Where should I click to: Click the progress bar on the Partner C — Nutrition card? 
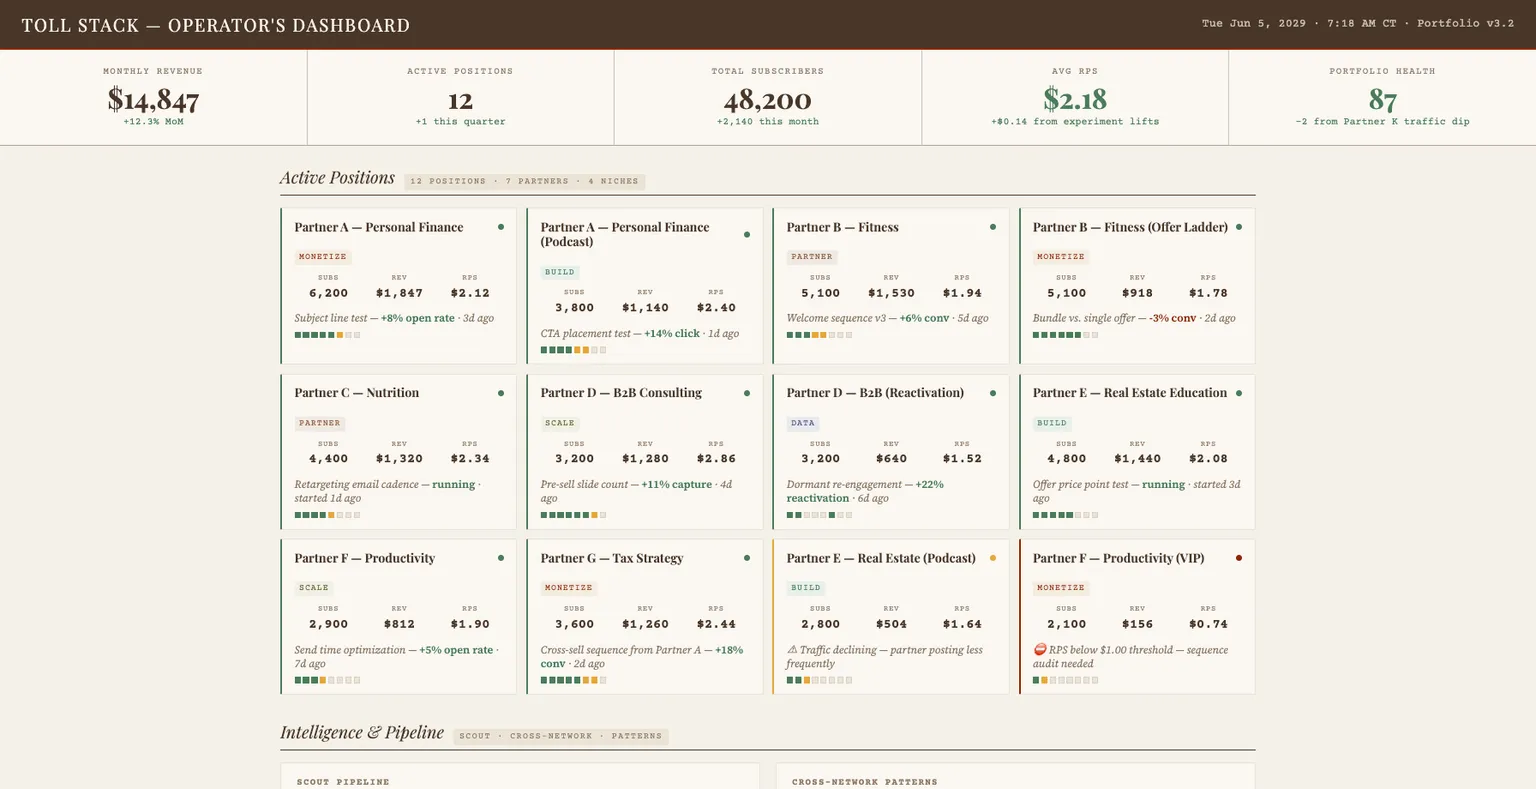327,515
